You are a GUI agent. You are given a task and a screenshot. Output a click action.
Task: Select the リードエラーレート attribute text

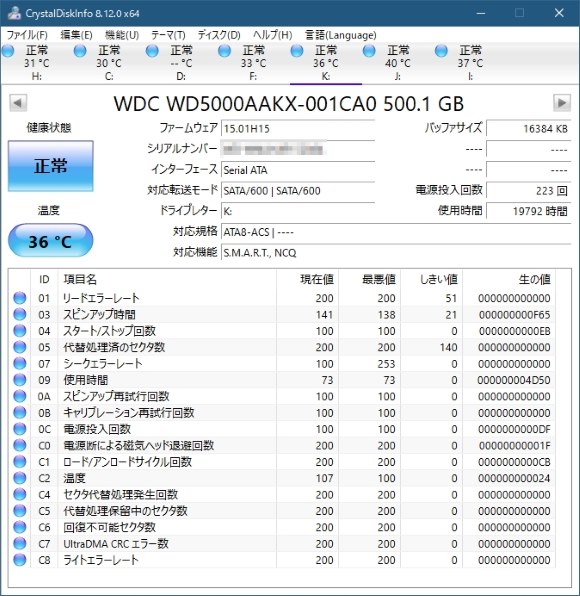tap(101, 298)
